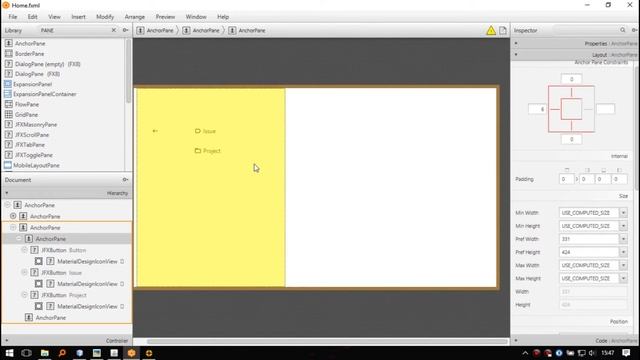Open the Modify menu
The image size is (640, 360).
click(105, 17)
